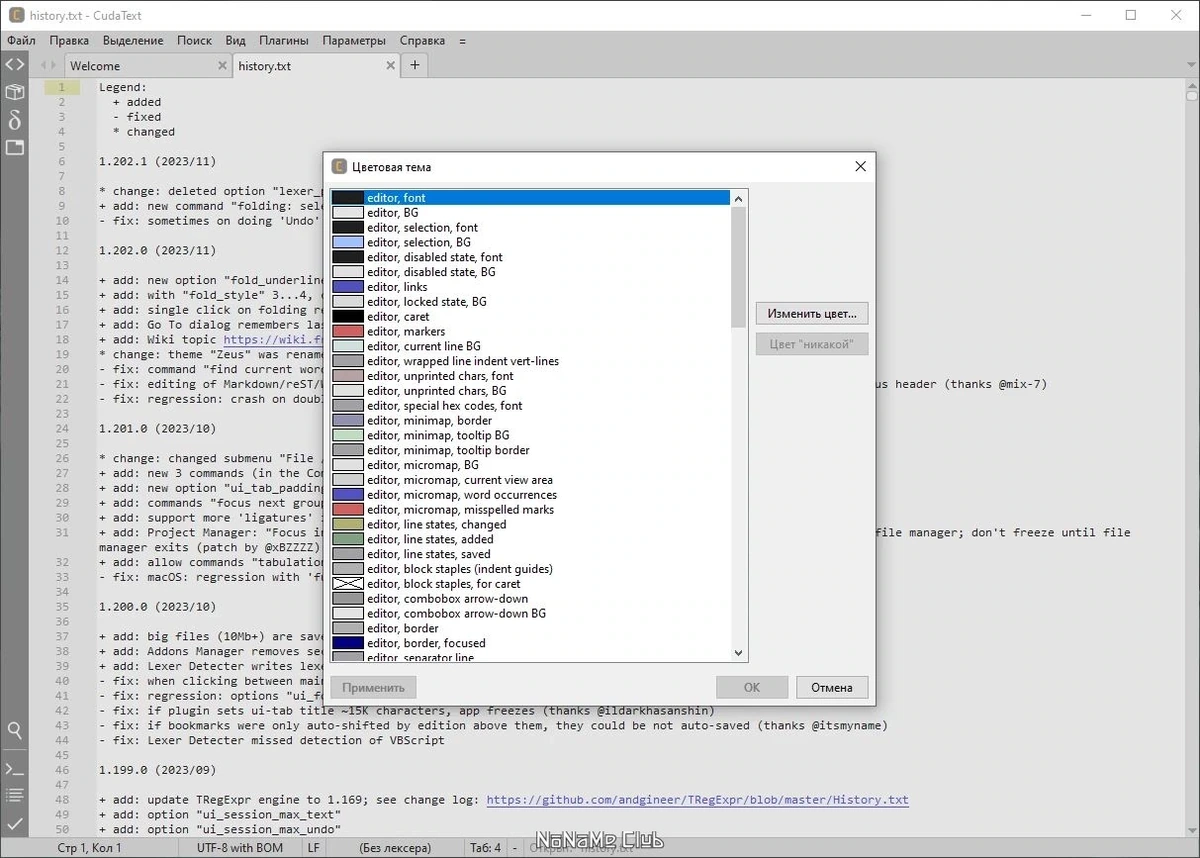The width and height of the screenshot is (1200, 858).
Task: Open the tab list dropdown arrow at top right
Action: click(x=1192, y=66)
